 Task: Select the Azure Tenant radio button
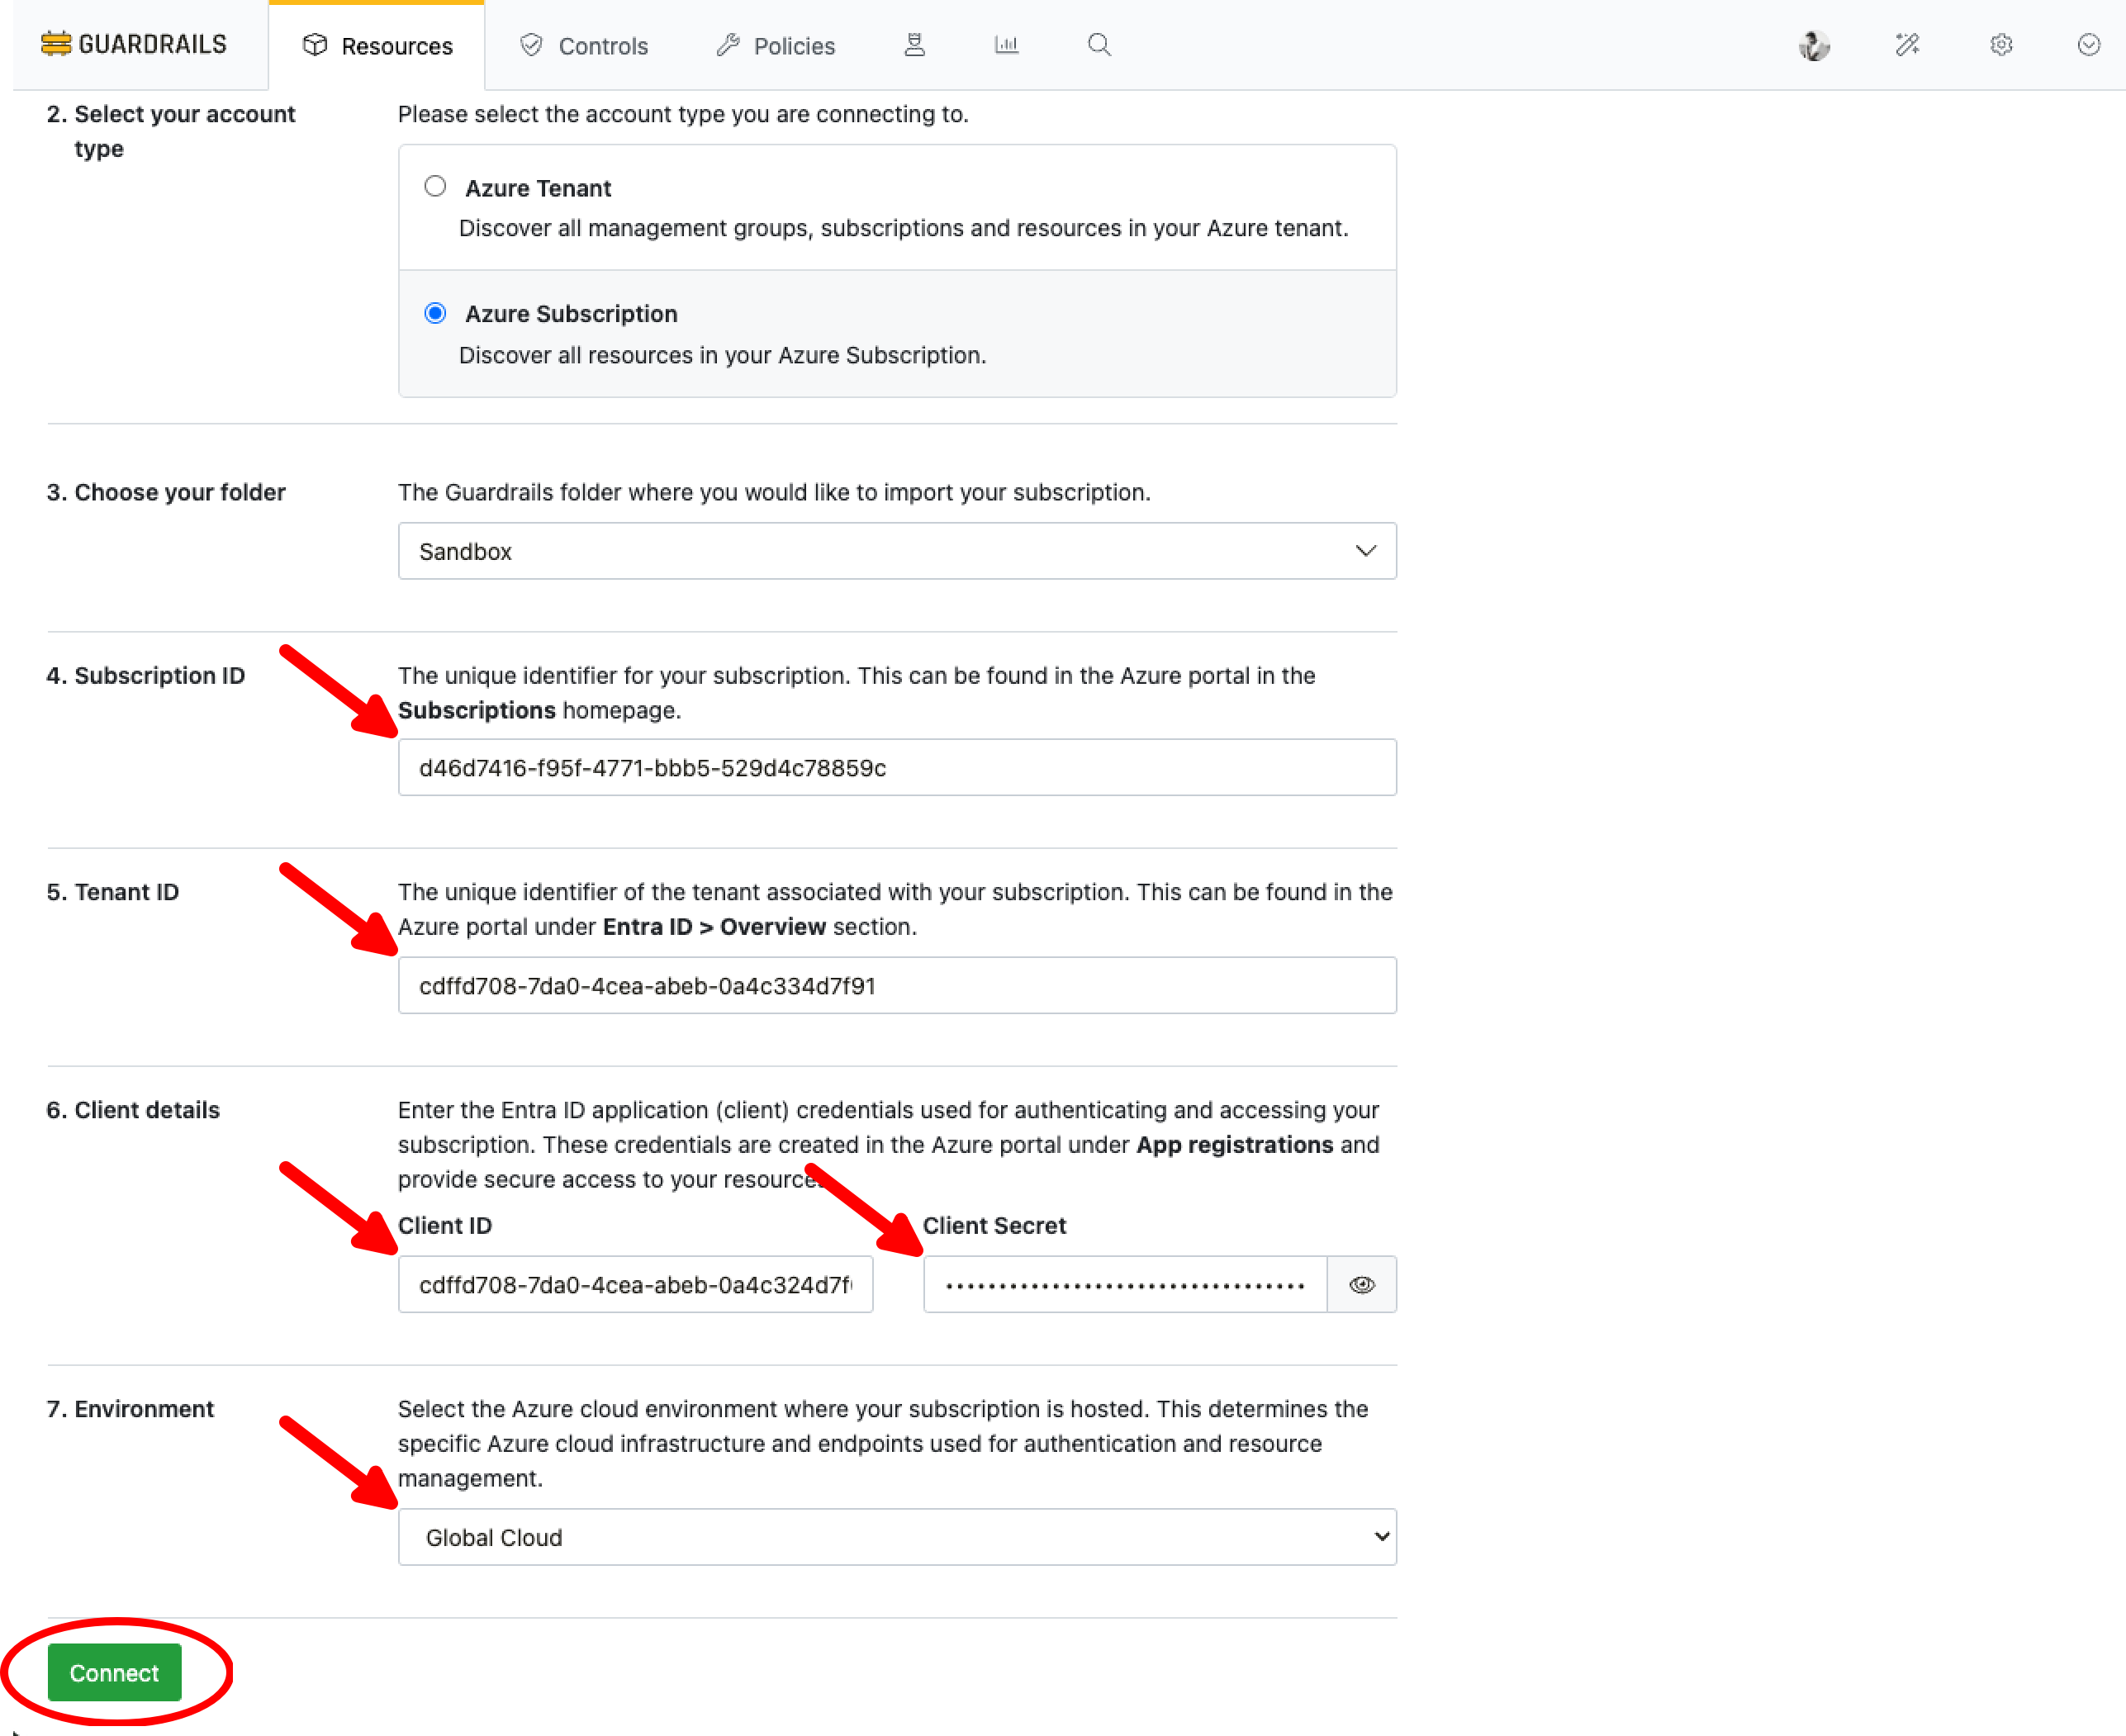coord(435,187)
